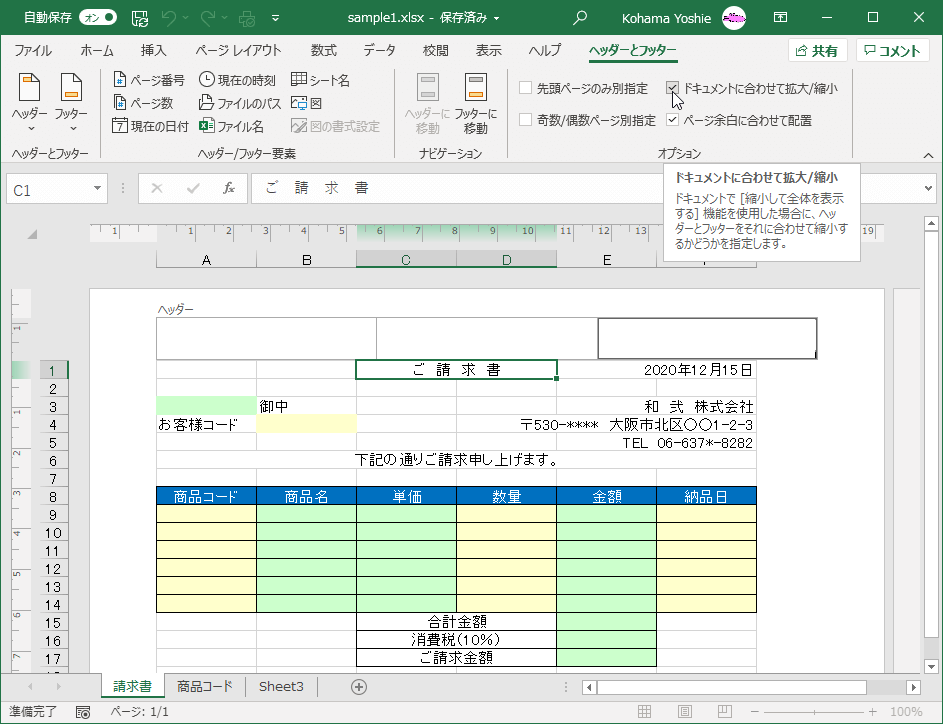
Task: Enable 奇数/偶数ページ別指定 option
Action: [525, 118]
